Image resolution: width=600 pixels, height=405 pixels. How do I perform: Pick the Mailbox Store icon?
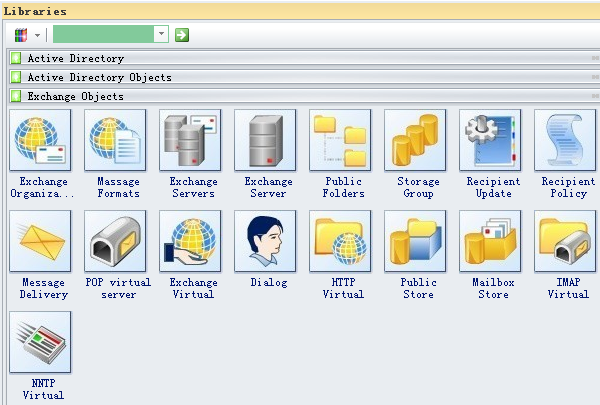tap(493, 241)
